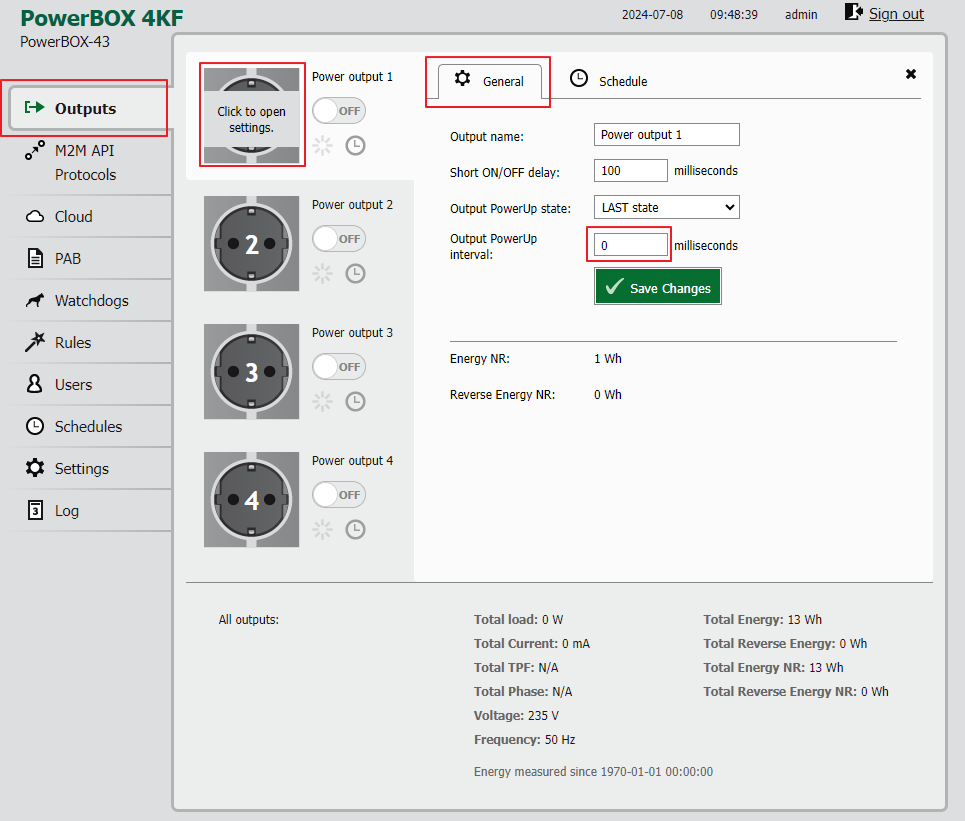Close the output settings panel
The image size is (965, 821).
coord(911,74)
